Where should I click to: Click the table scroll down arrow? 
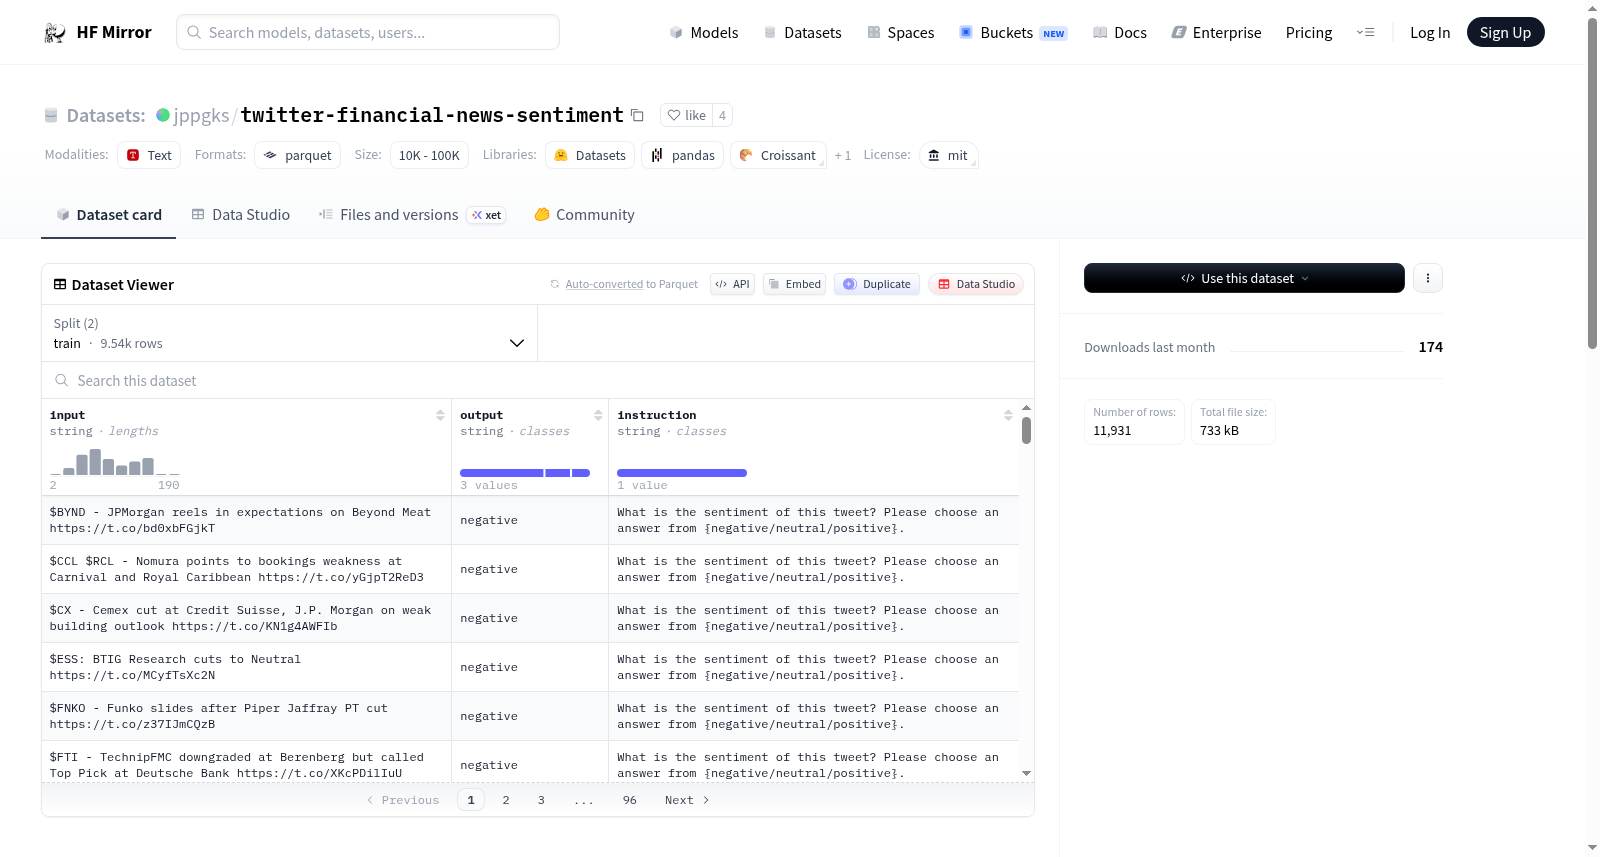[x=1026, y=773]
